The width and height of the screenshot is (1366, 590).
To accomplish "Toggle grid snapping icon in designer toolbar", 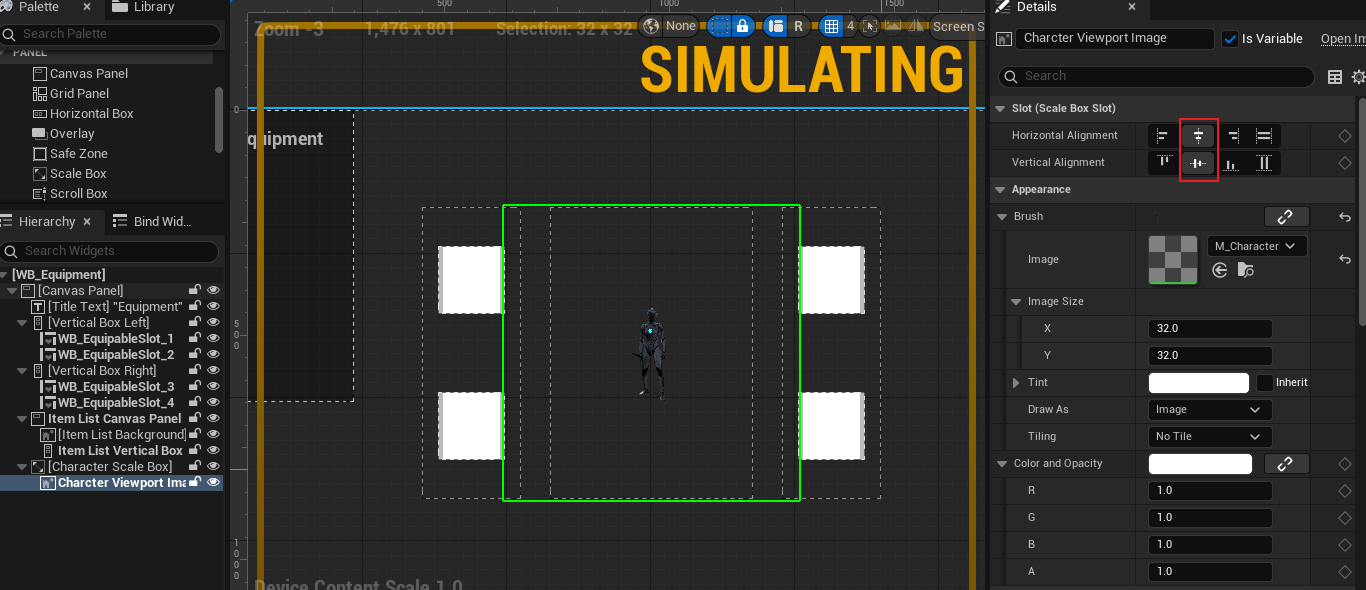I will [830, 26].
